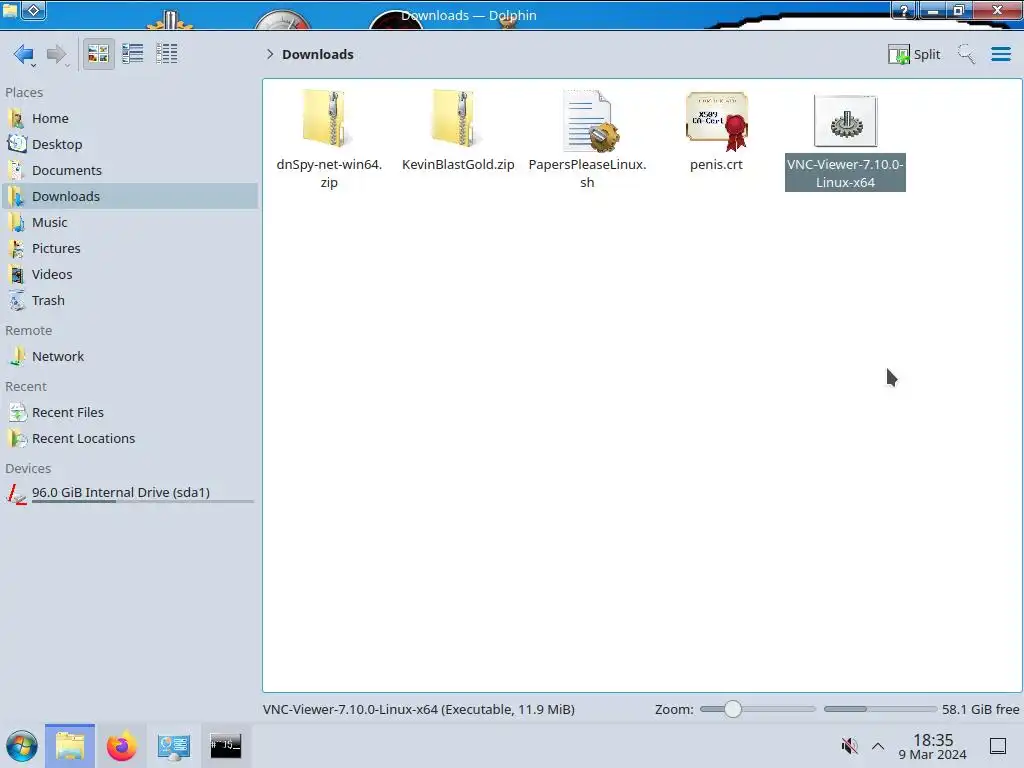Click the Devices section header
The image size is (1024, 768).
pyautogui.click(x=28, y=469)
